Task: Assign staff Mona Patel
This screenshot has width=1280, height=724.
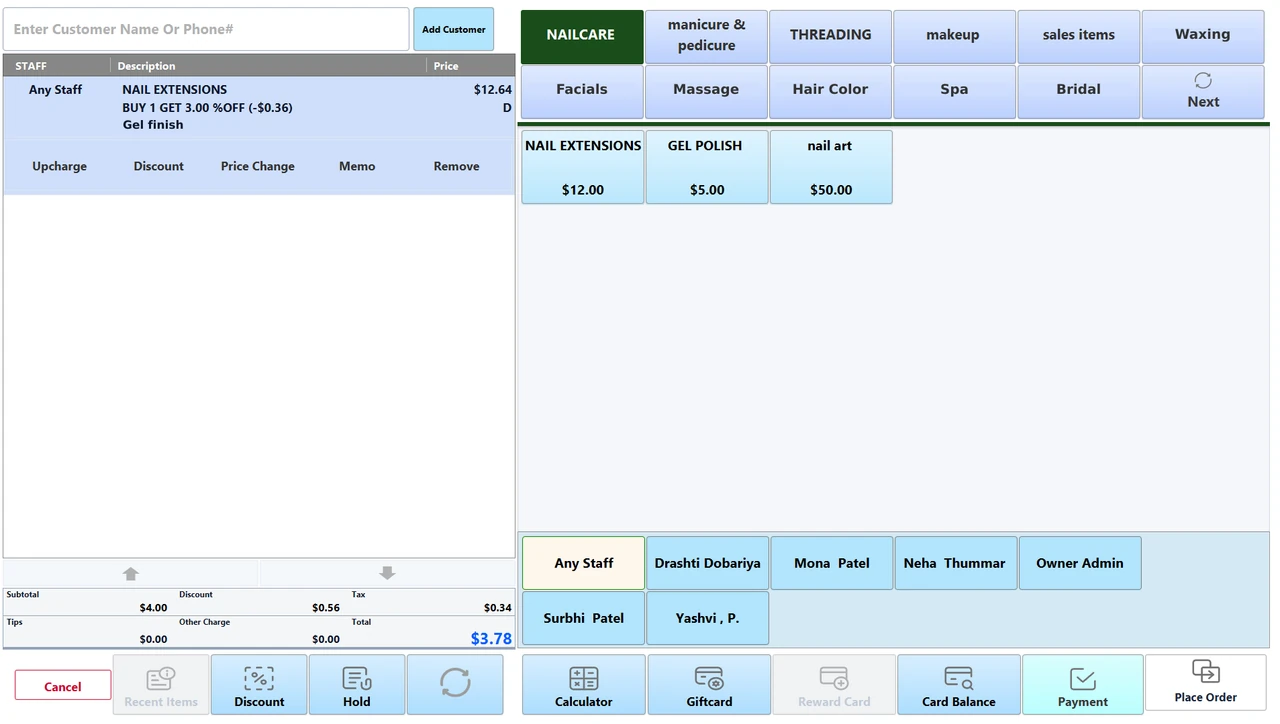Action: (x=831, y=563)
